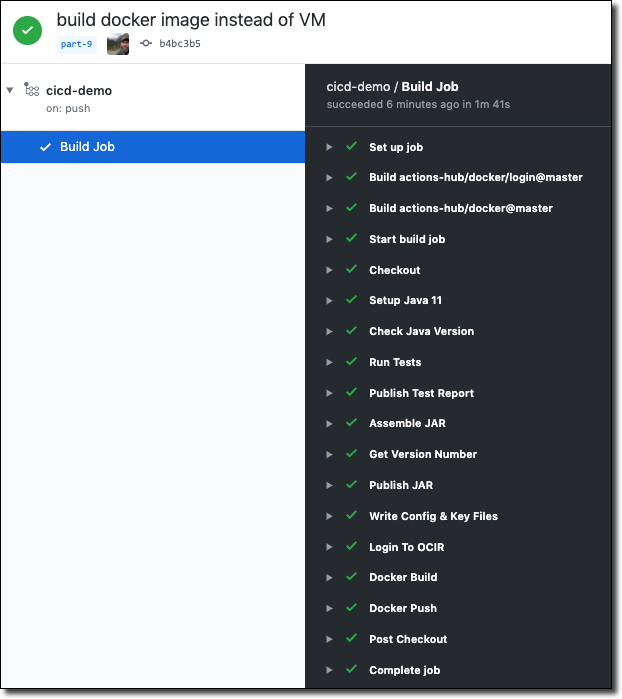
Task: Open the Write Config & Key Files step
Action: (x=433, y=516)
